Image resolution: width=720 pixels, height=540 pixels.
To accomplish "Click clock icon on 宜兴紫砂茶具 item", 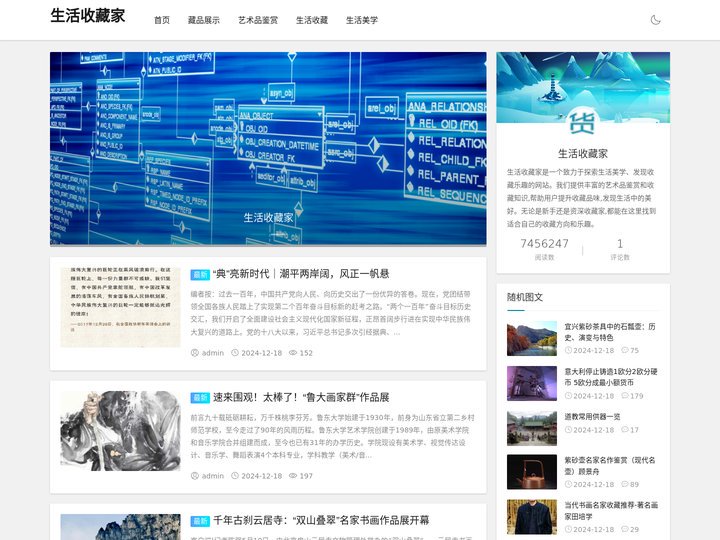I will pyautogui.click(x=568, y=350).
